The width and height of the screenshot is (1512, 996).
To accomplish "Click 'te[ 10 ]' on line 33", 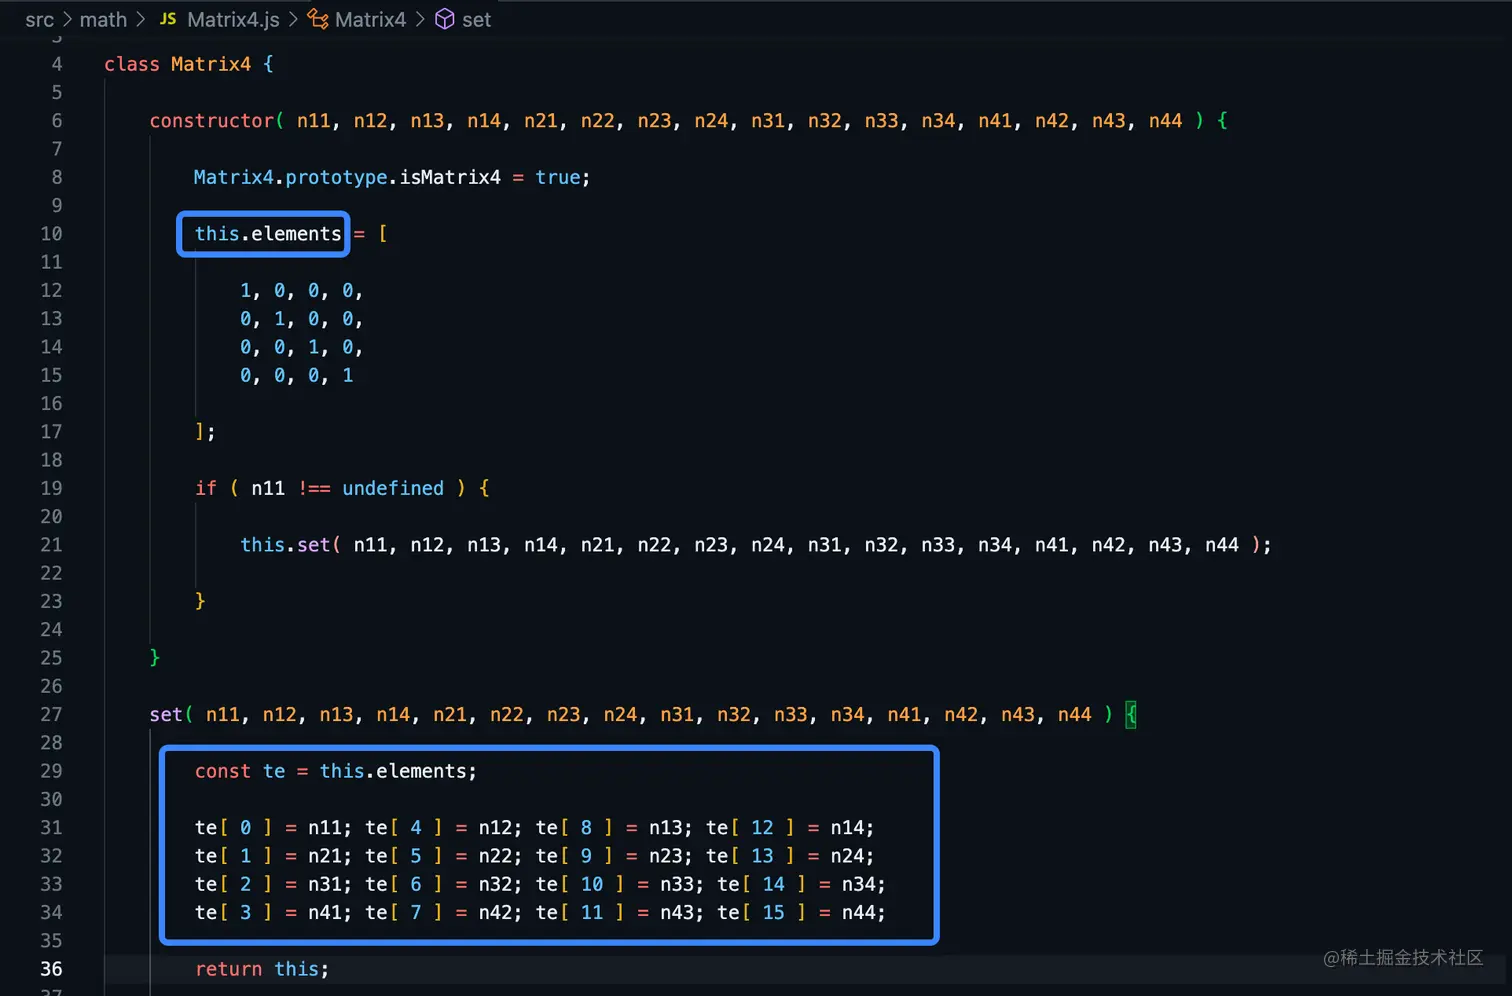I will click(x=580, y=884).
